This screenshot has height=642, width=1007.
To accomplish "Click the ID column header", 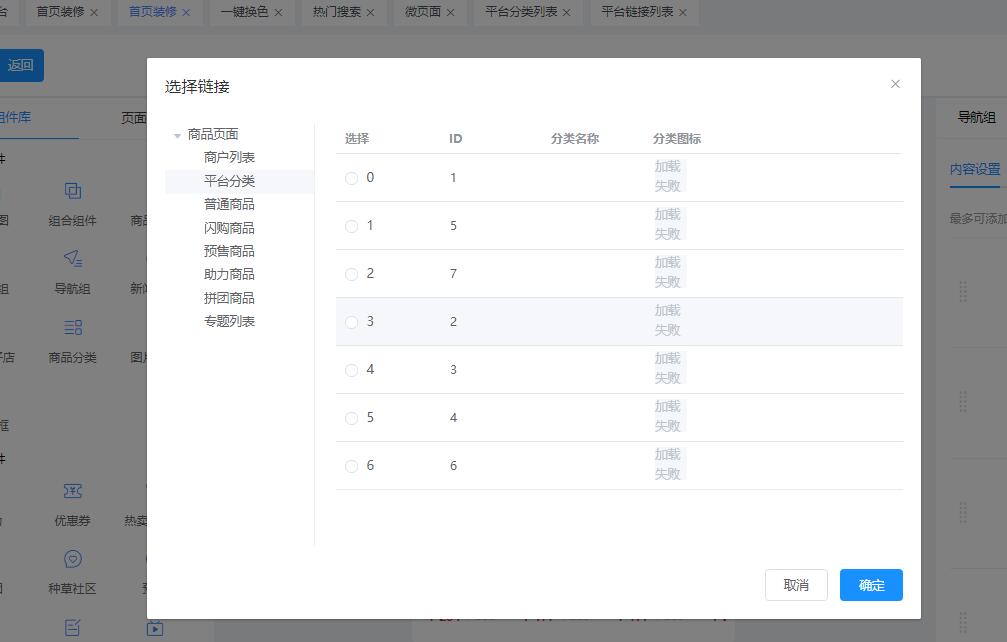I will click(455, 139).
